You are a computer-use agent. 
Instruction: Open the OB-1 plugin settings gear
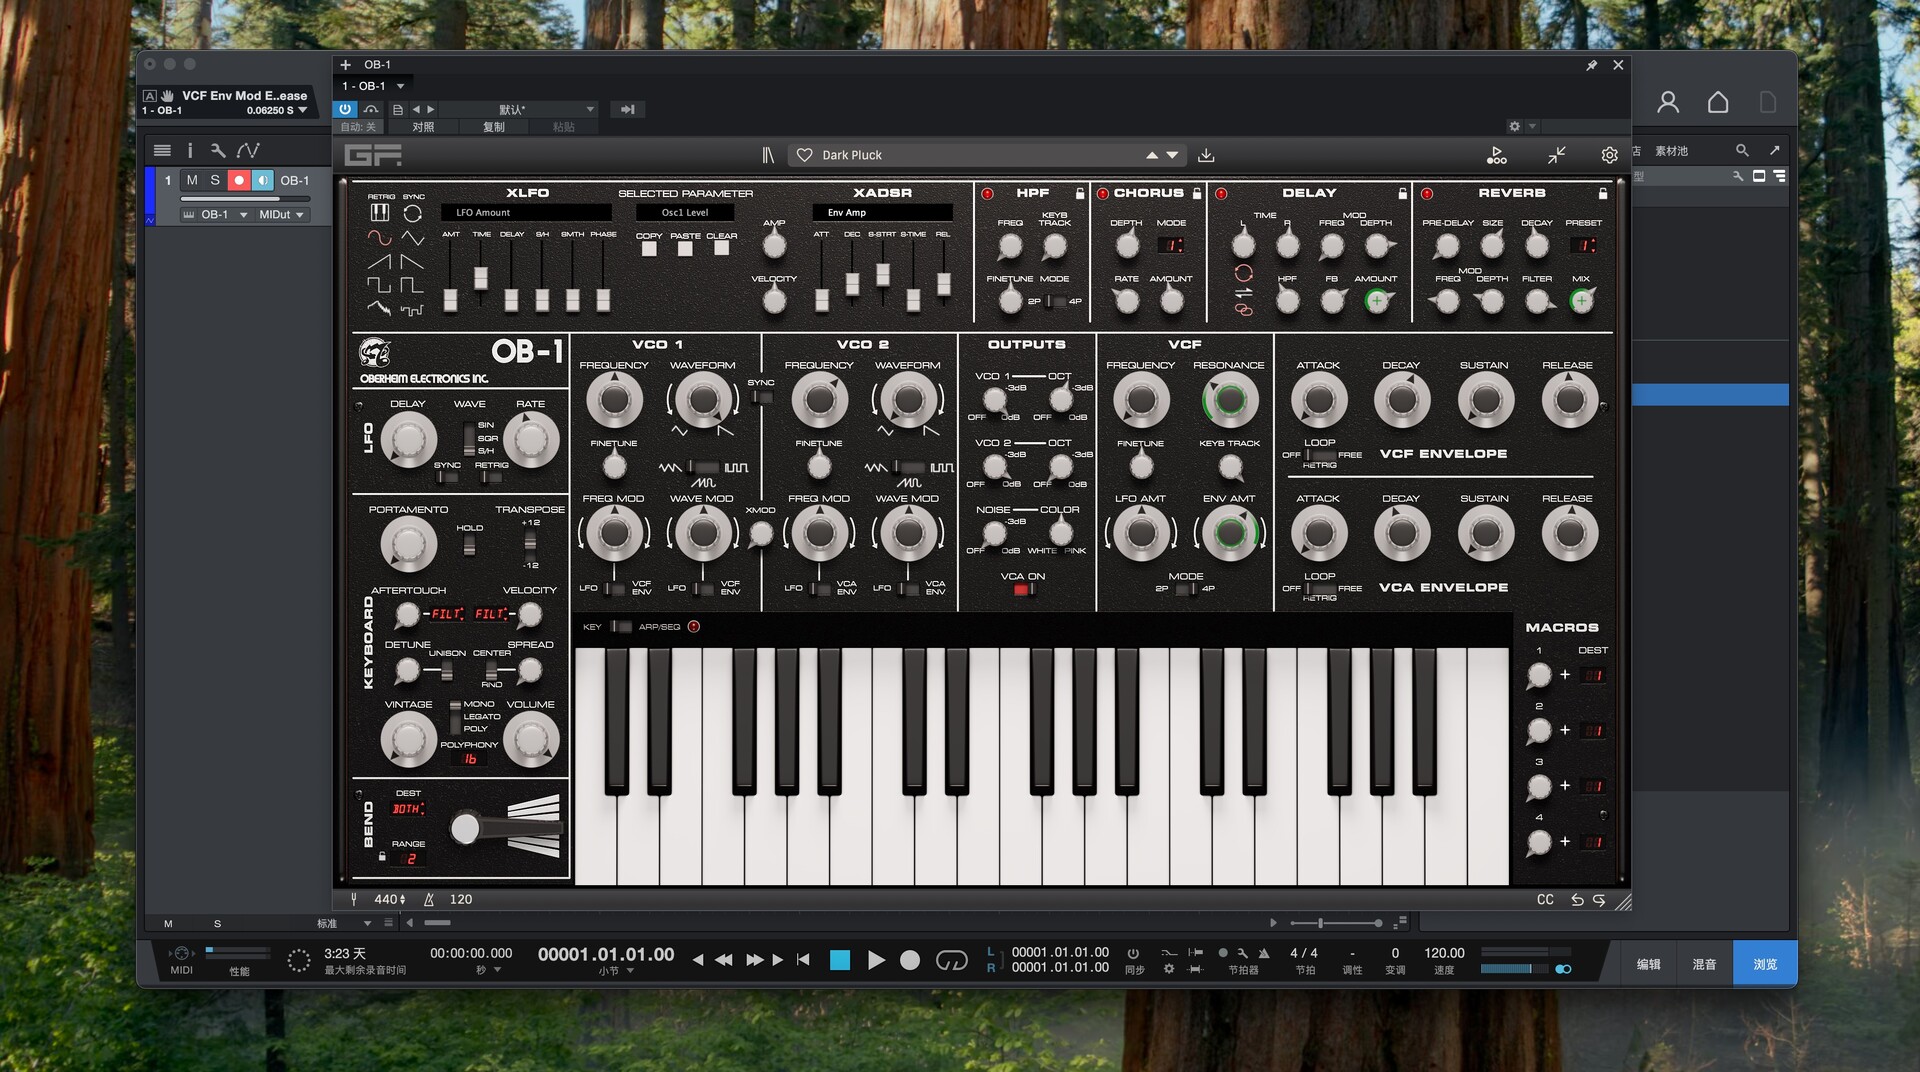pos(1609,155)
